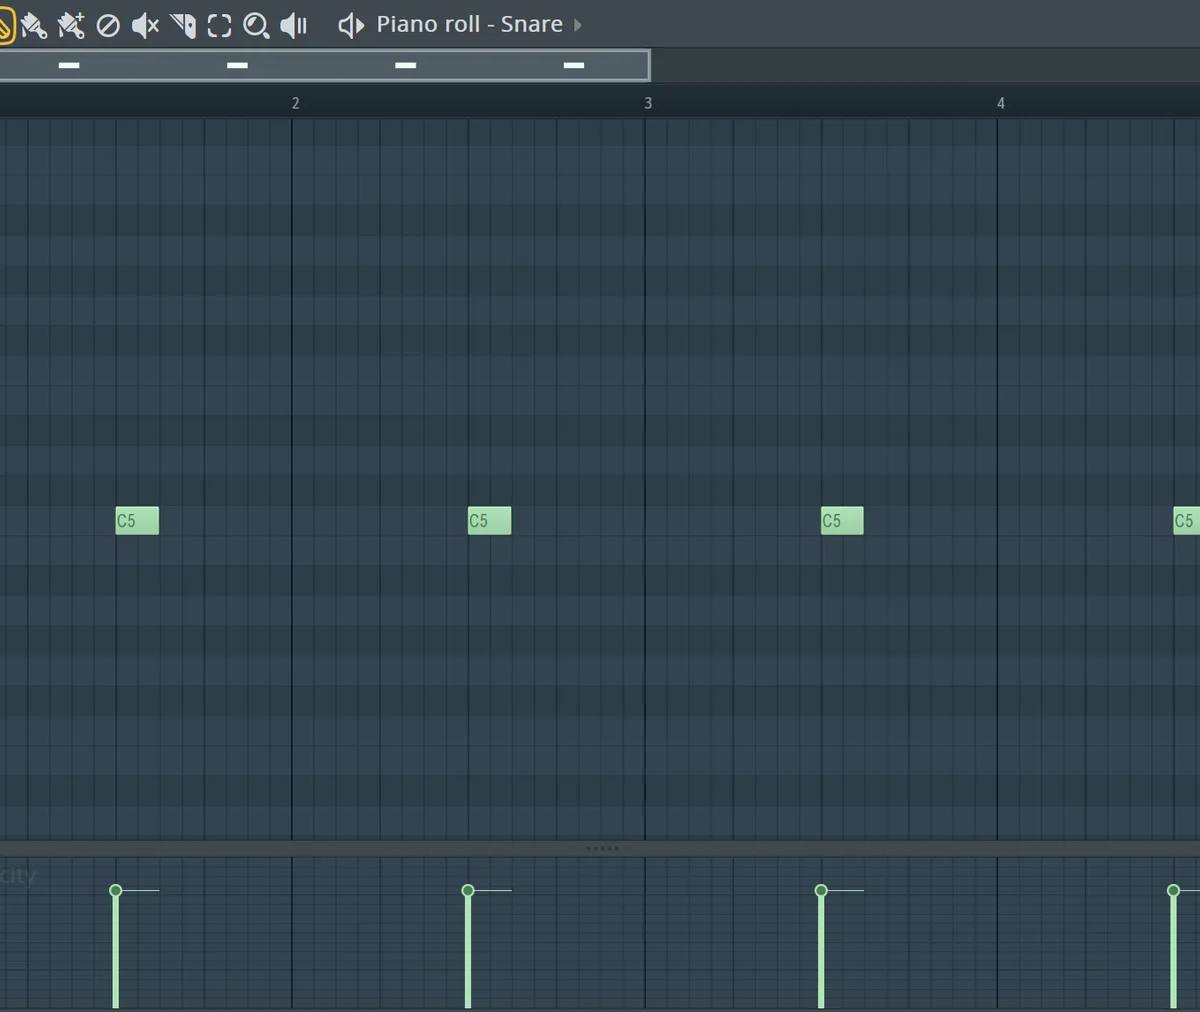Select the C5 note in bar 1
The height and width of the screenshot is (1012, 1200).
(x=137, y=520)
